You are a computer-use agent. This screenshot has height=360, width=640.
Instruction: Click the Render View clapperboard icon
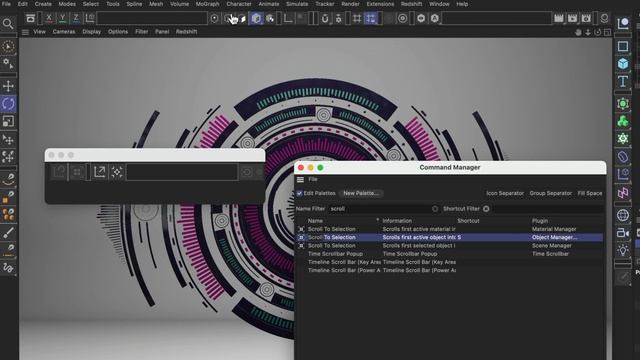click(559, 18)
